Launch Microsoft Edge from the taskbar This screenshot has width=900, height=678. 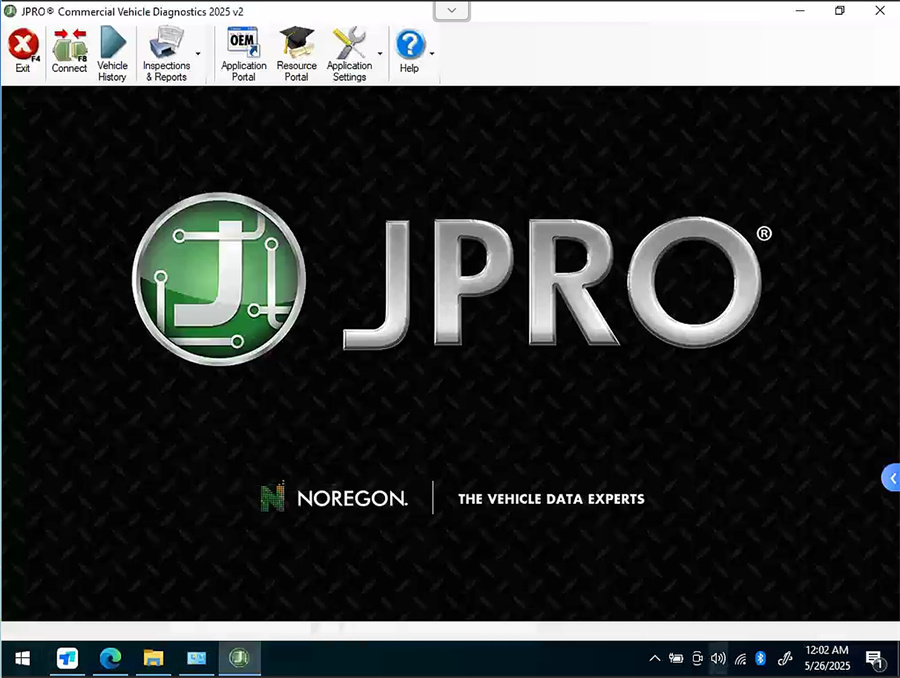(110, 658)
